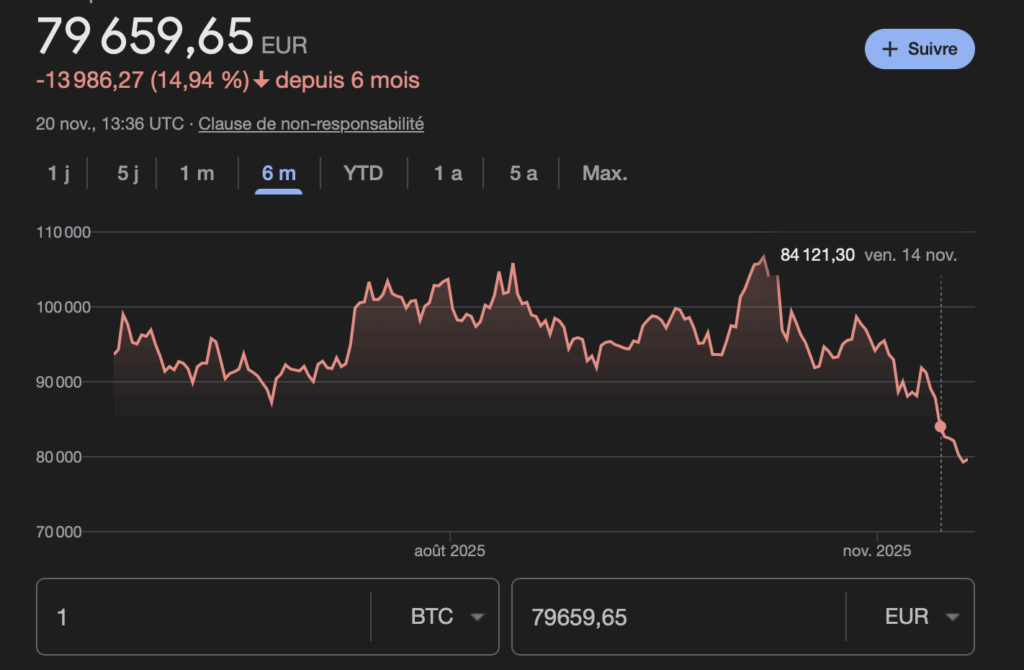Viewport: 1024px width, 670px height.
Task: Click the highlighted data point on chart
Action: 940,426
